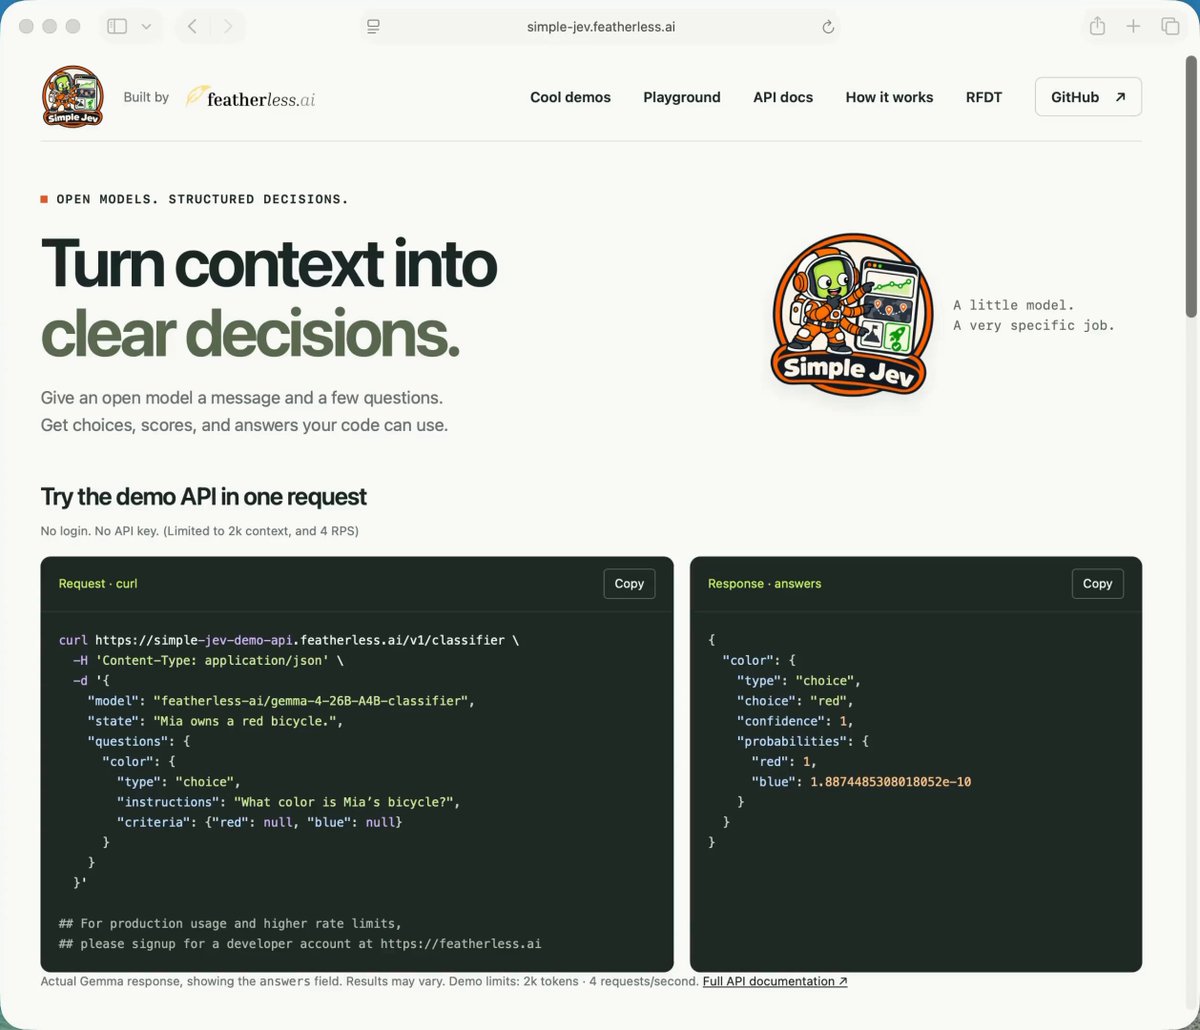The image size is (1200, 1030).
Task: Click the 'A little model.' caption
Action: [x=1013, y=305]
